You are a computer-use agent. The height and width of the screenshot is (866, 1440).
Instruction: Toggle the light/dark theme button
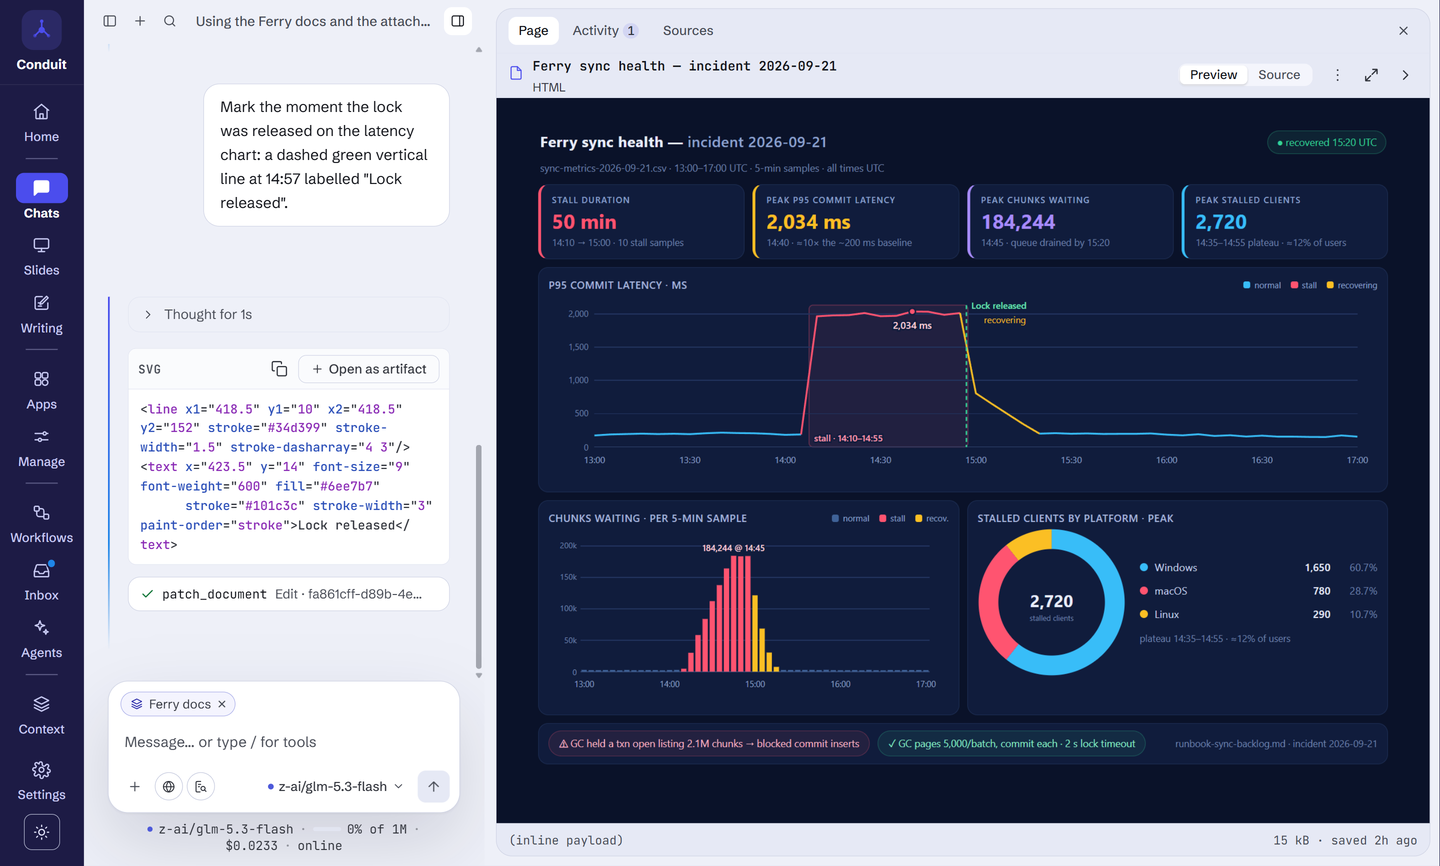tap(41, 832)
